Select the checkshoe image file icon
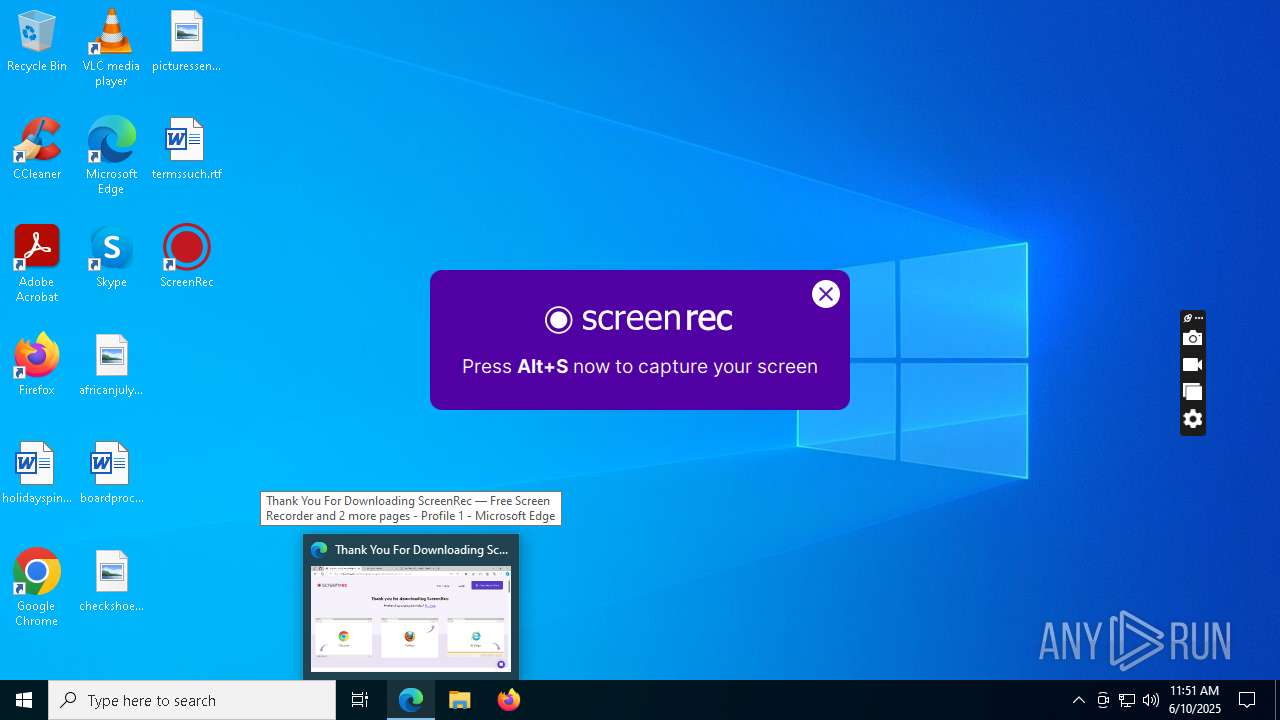 [111, 581]
